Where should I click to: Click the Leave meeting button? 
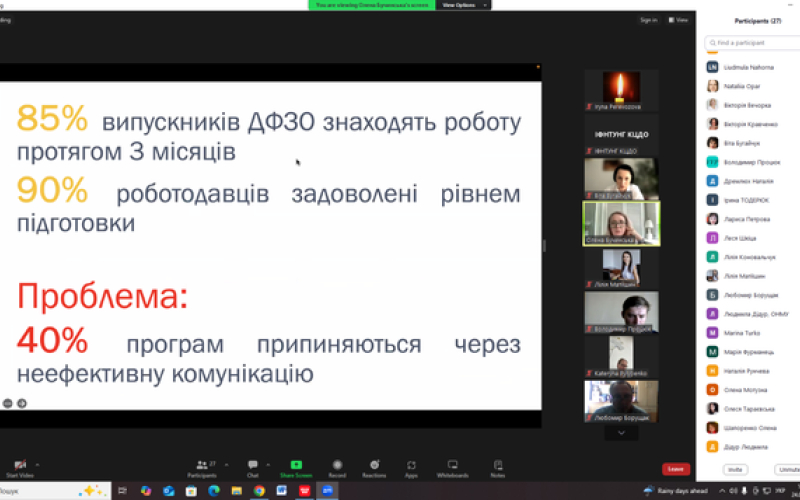pos(676,469)
